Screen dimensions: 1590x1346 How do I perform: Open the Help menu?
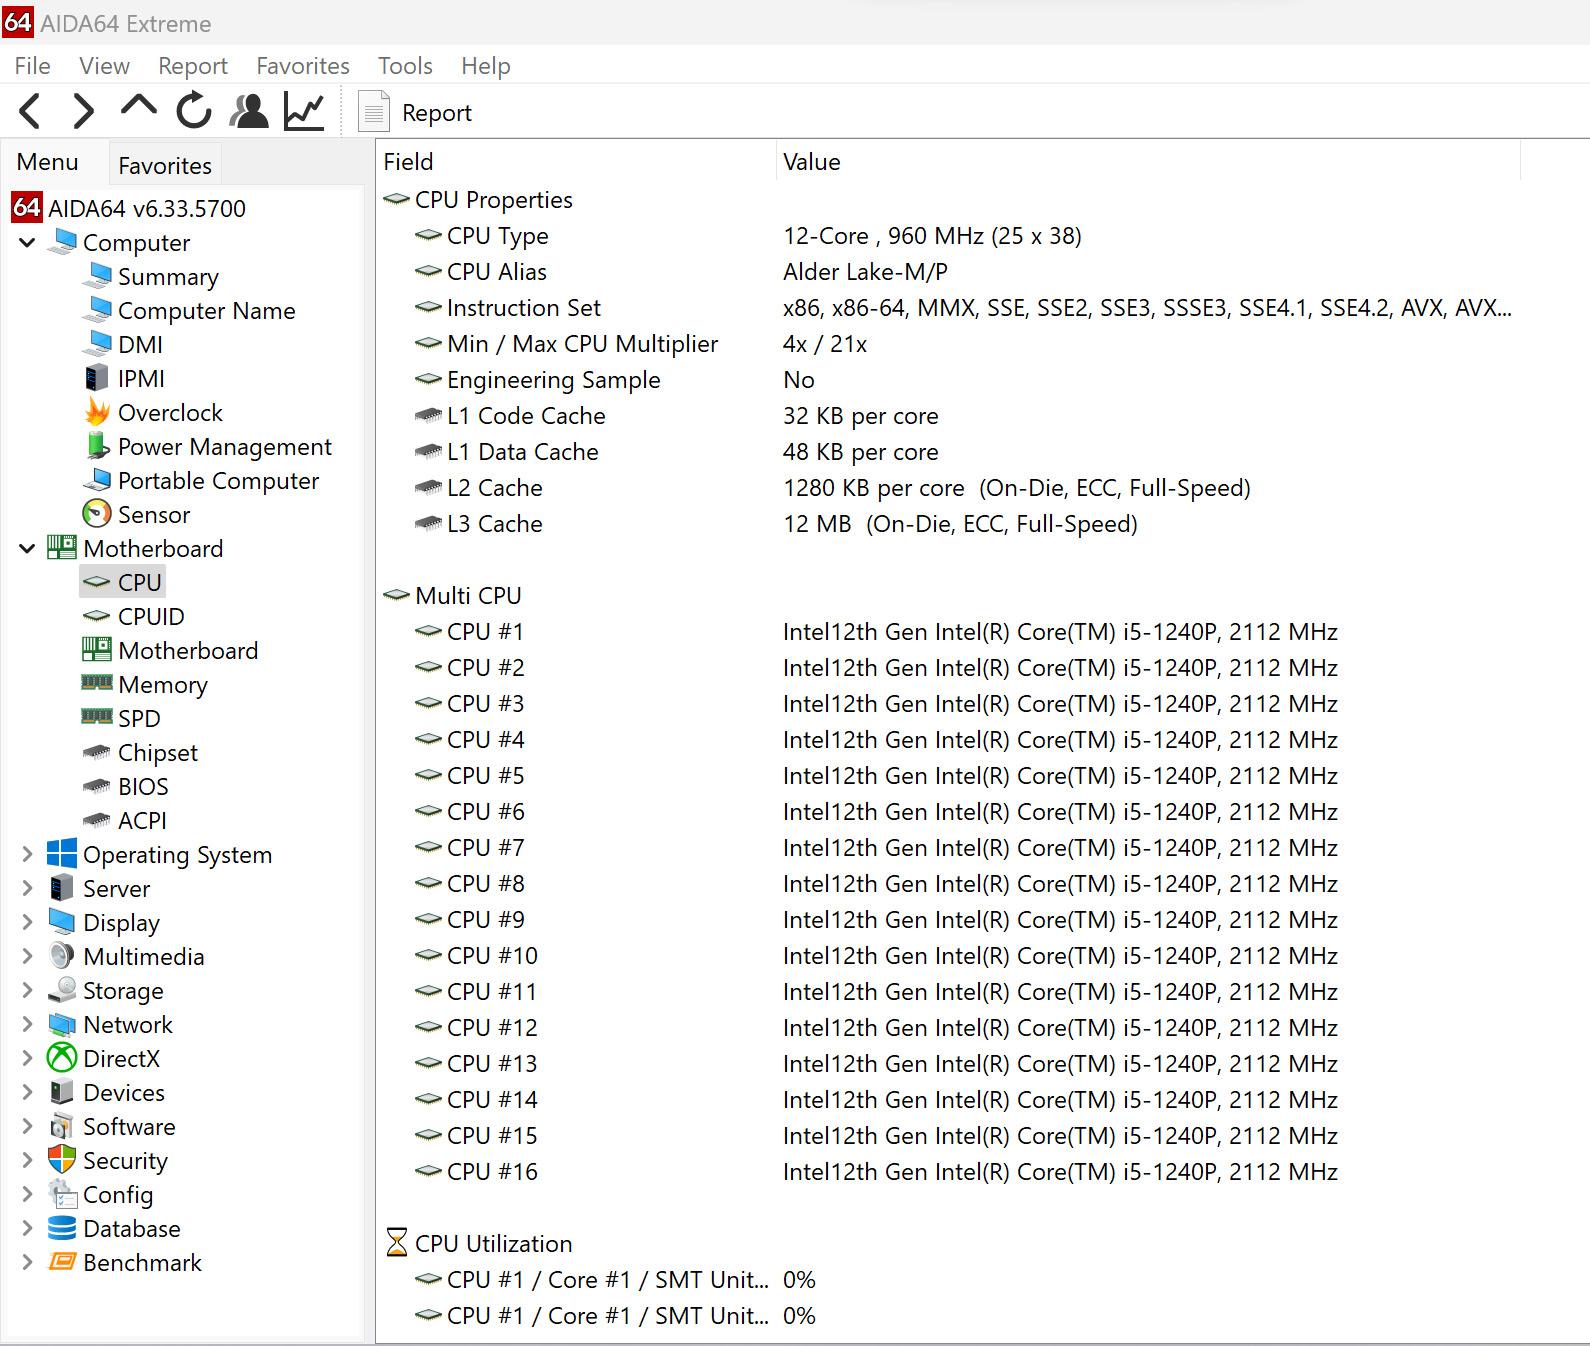pos(486,66)
